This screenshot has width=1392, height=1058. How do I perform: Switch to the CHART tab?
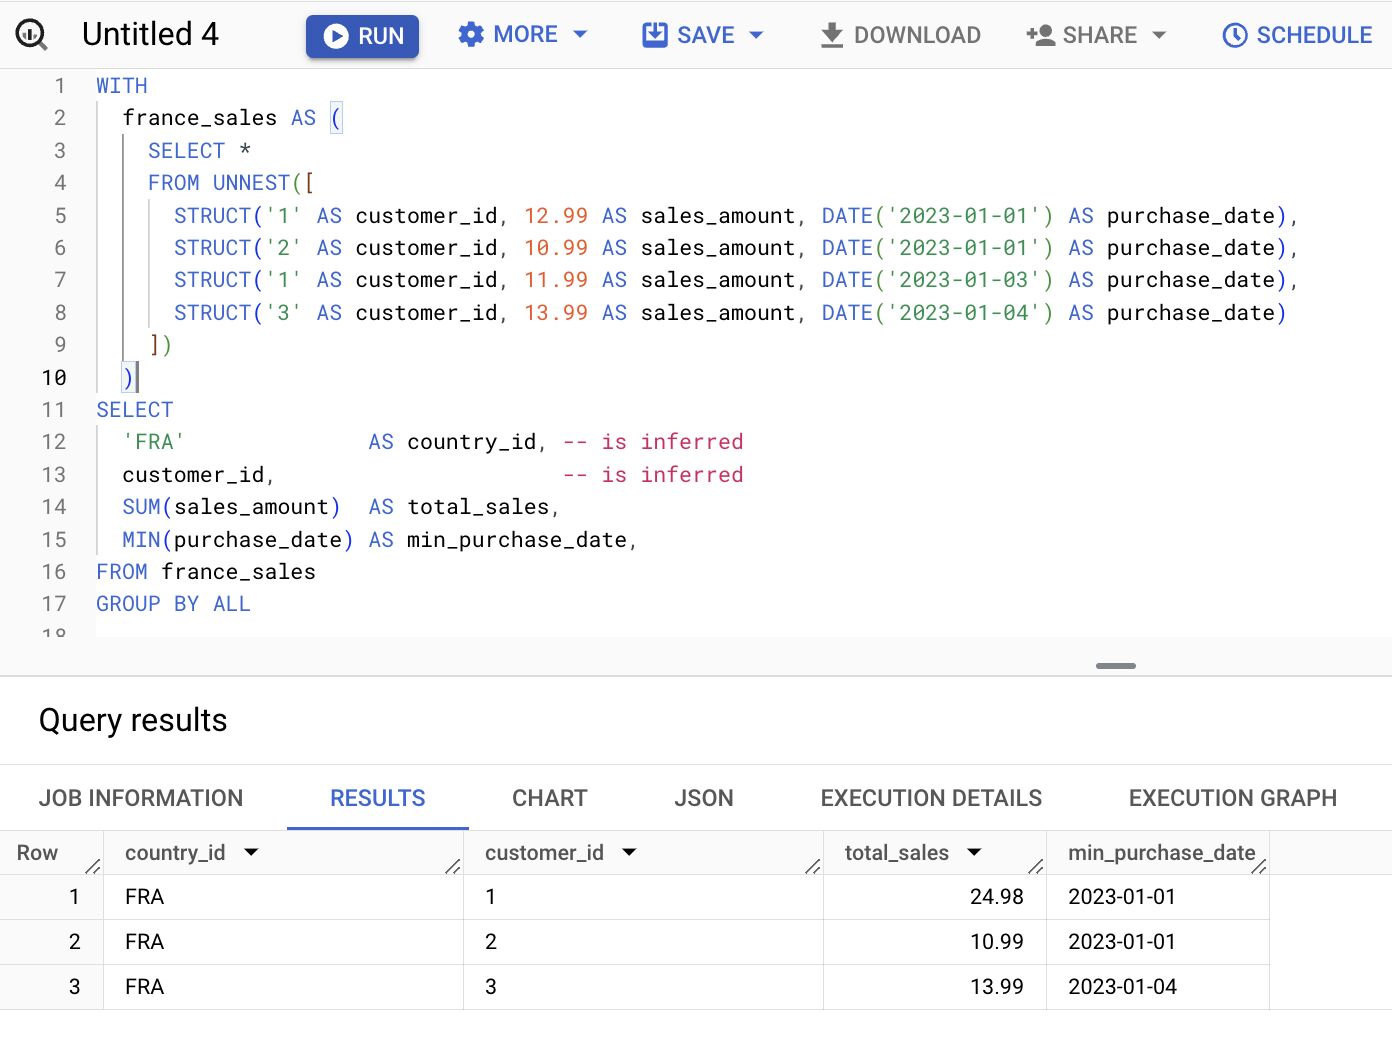[548, 798]
